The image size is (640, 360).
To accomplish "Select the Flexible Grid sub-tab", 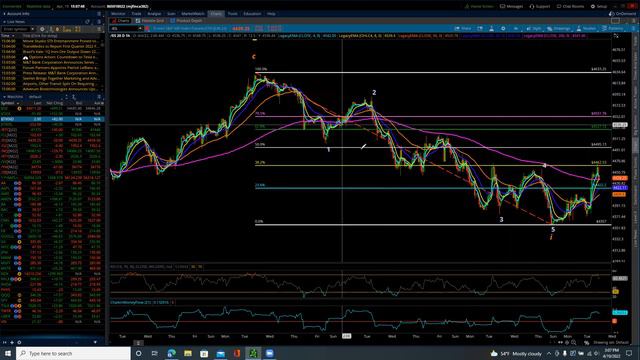I will tap(150, 20).
